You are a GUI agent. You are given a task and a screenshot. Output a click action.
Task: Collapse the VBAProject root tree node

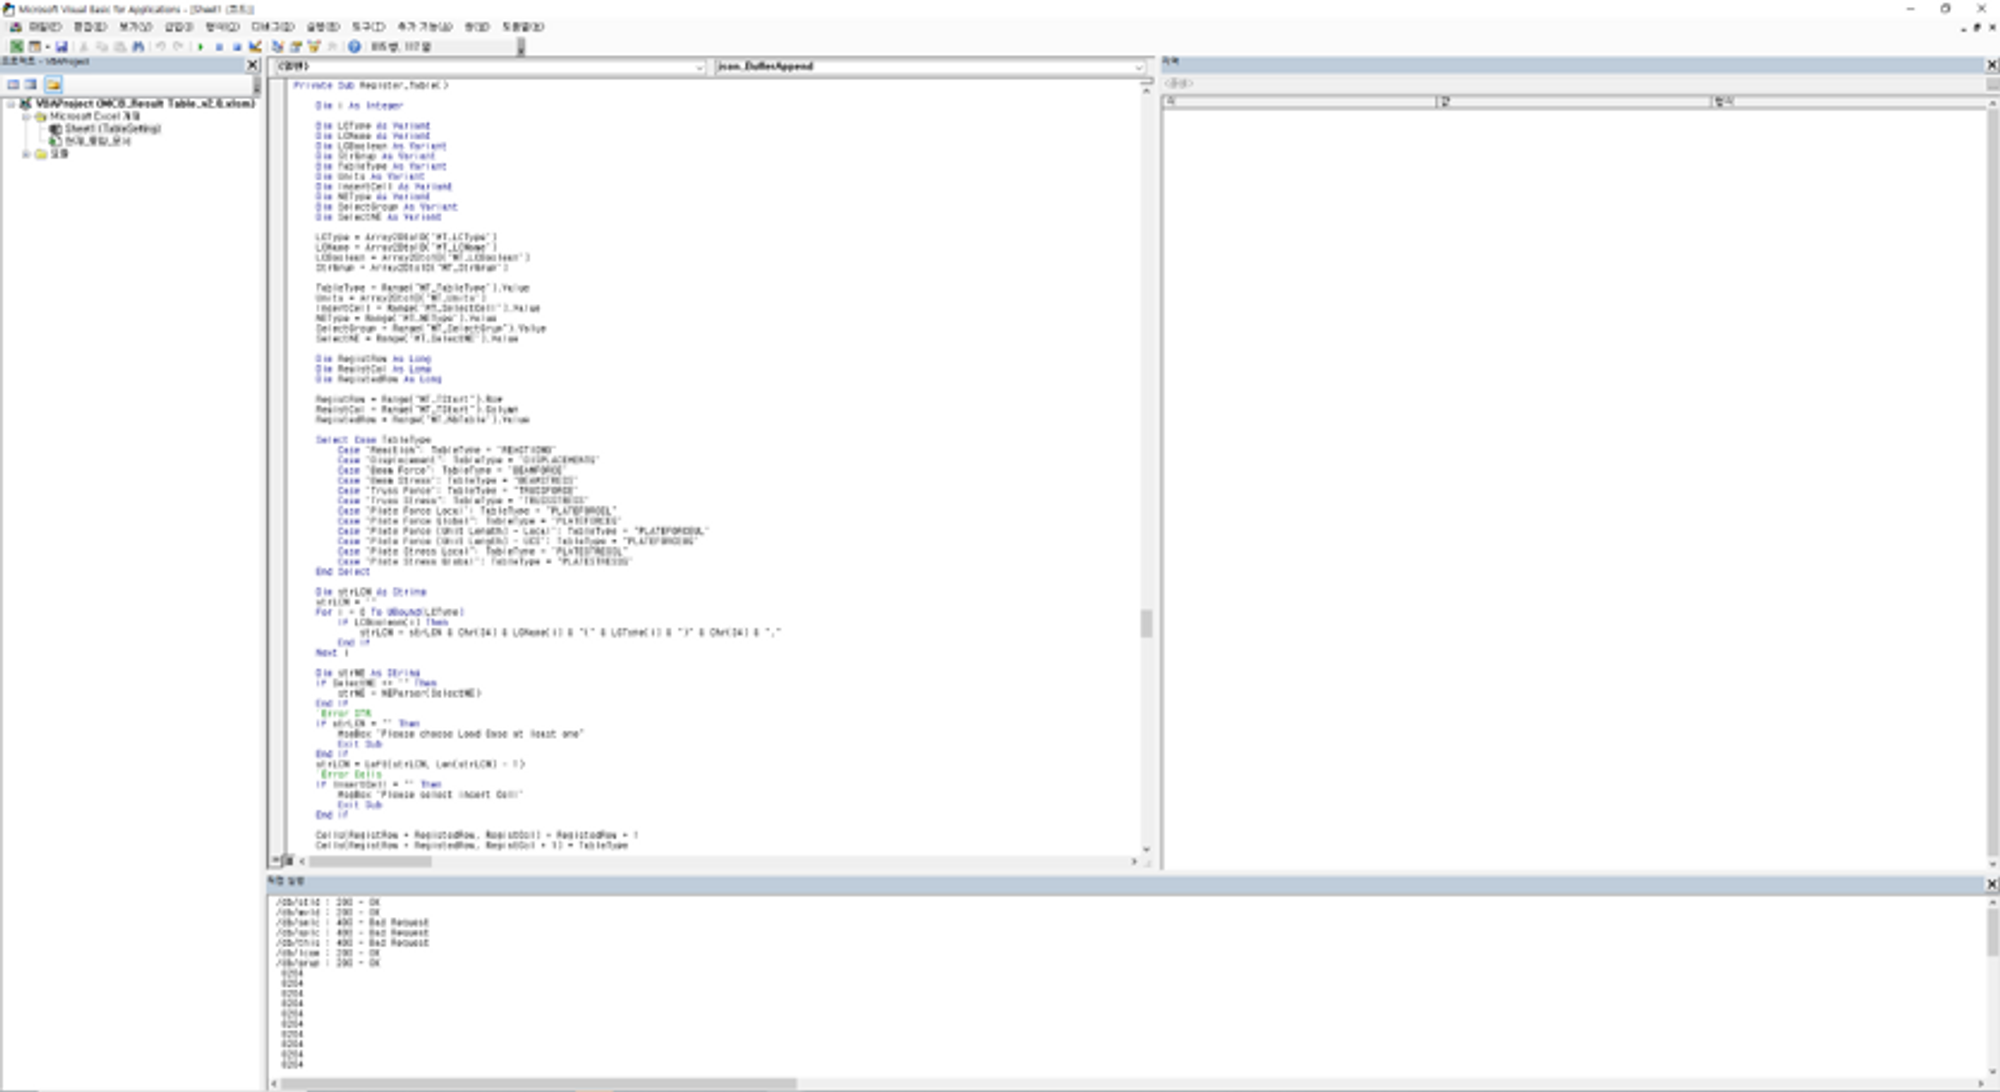click(11, 103)
